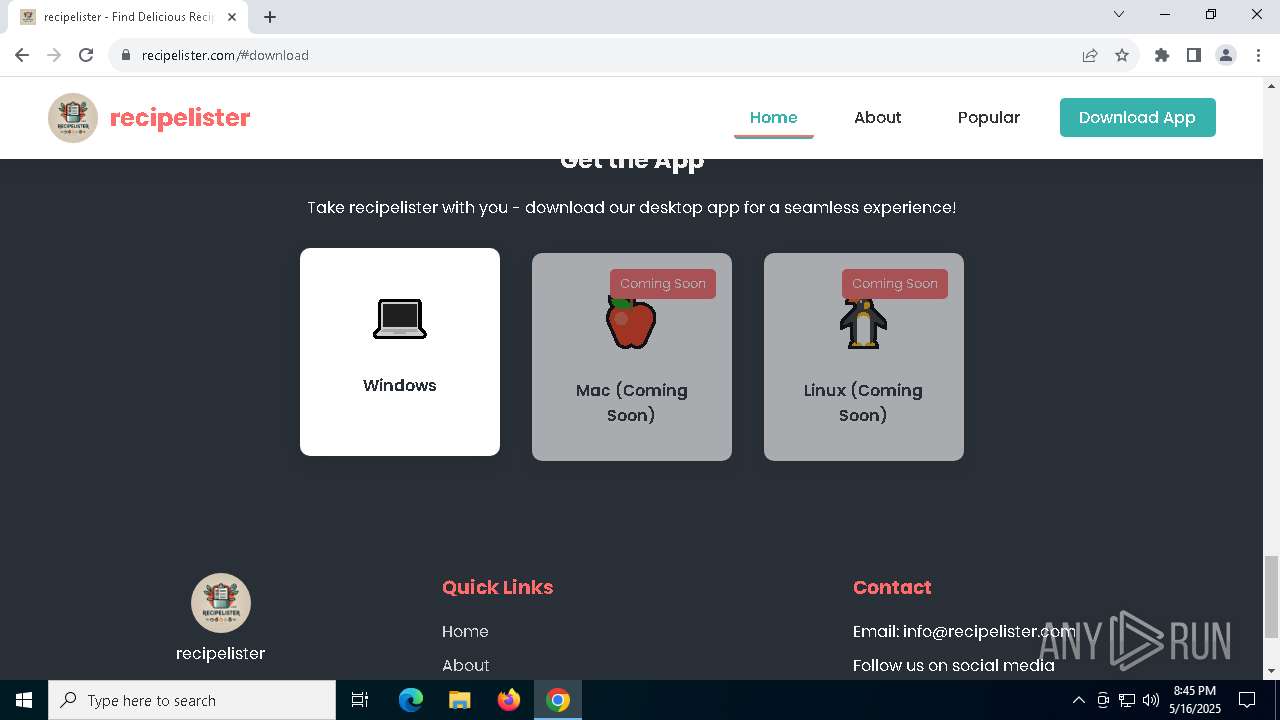Viewport: 1280px width, 720px height.
Task: Click the Linux penguin icon
Action: point(863,323)
